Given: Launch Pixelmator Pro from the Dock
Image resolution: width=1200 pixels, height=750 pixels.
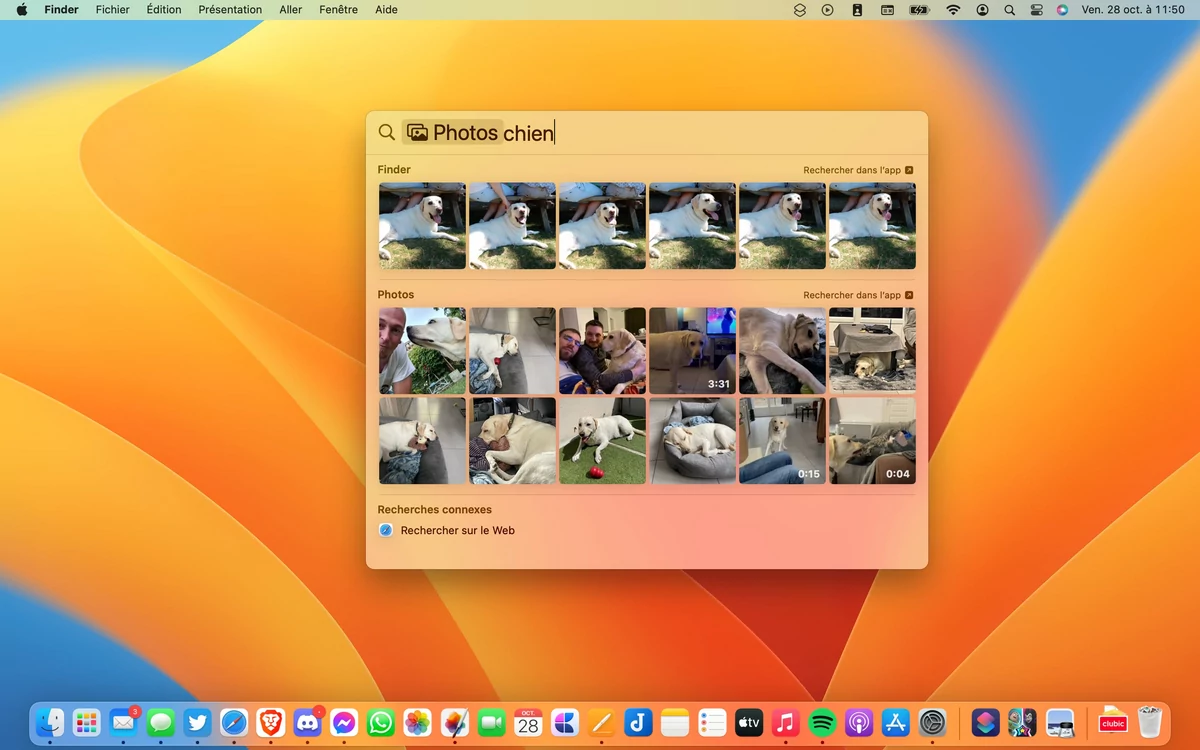Looking at the screenshot, I should coord(455,722).
